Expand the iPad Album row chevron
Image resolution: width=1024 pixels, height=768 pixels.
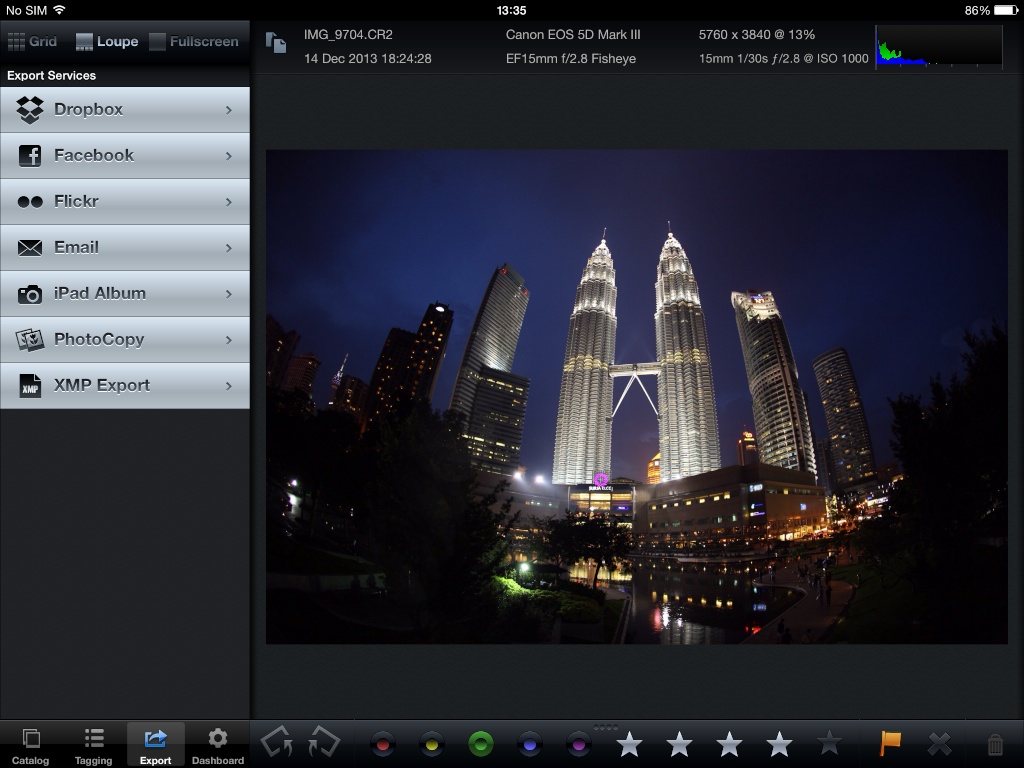(229, 294)
